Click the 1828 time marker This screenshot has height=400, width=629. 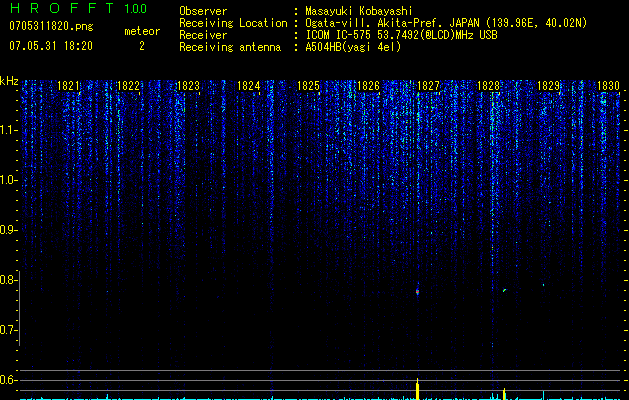tap(488, 86)
